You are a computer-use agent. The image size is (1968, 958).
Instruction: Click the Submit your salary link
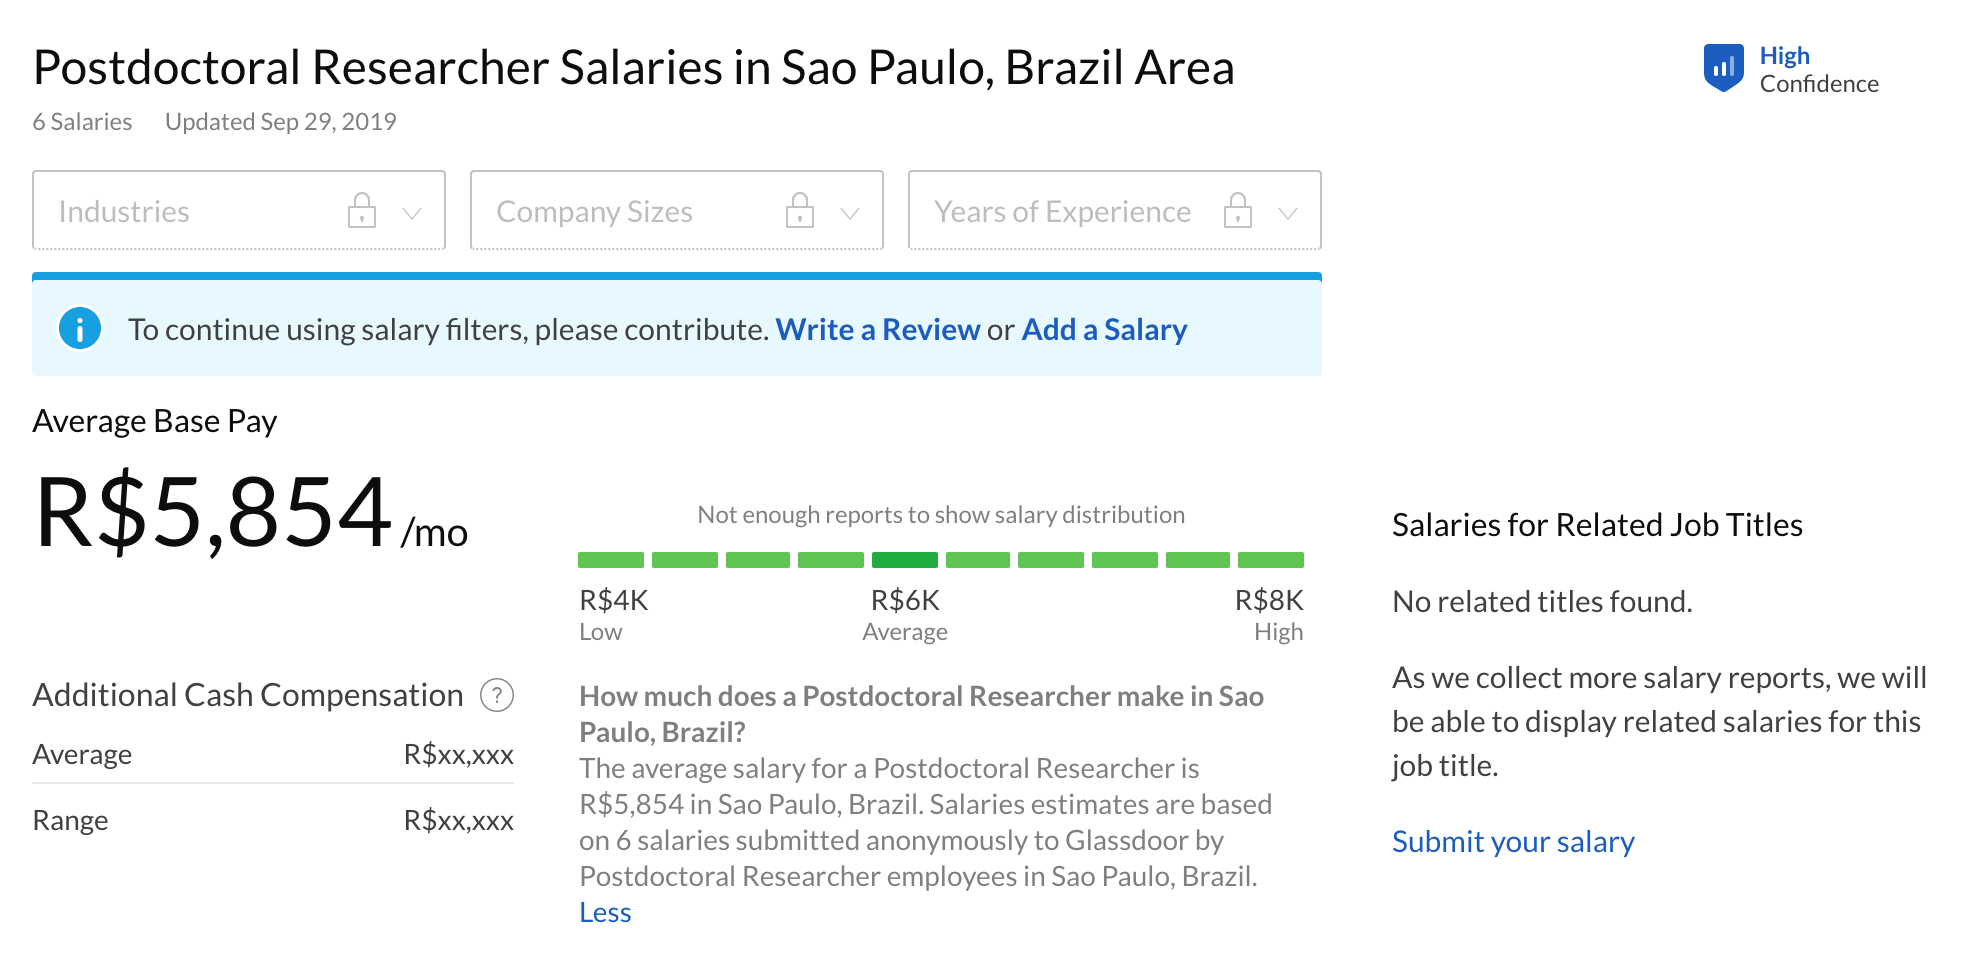pyautogui.click(x=1513, y=841)
